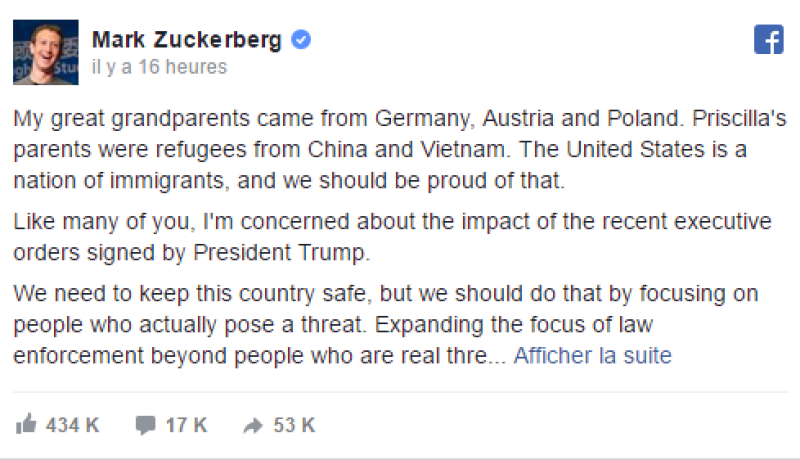Click the comment bubble icon
The image size is (800, 460).
click(145, 425)
